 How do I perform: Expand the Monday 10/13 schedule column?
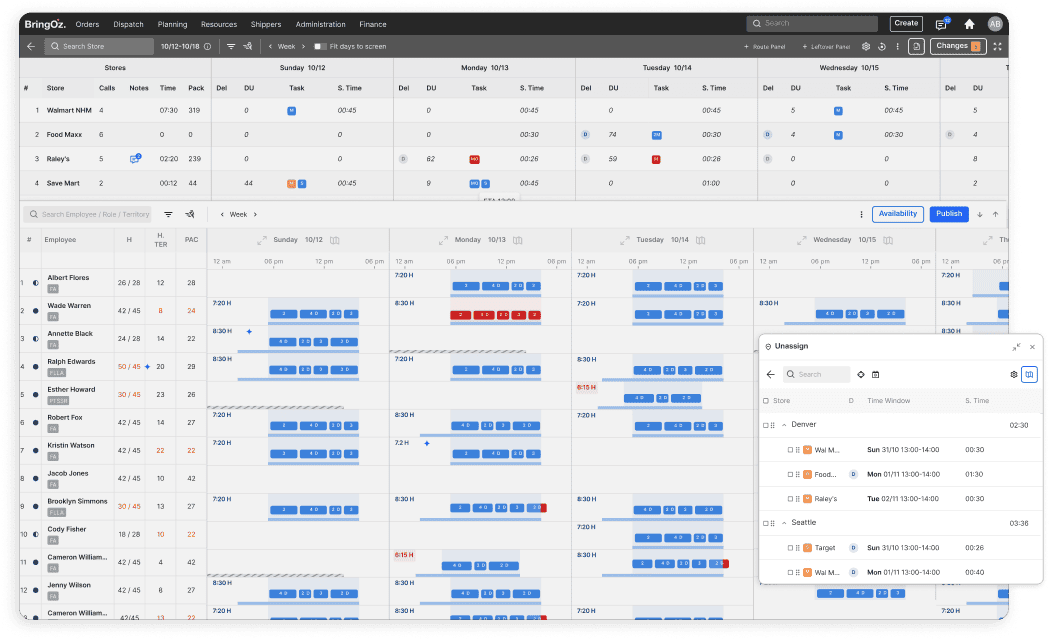point(444,240)
